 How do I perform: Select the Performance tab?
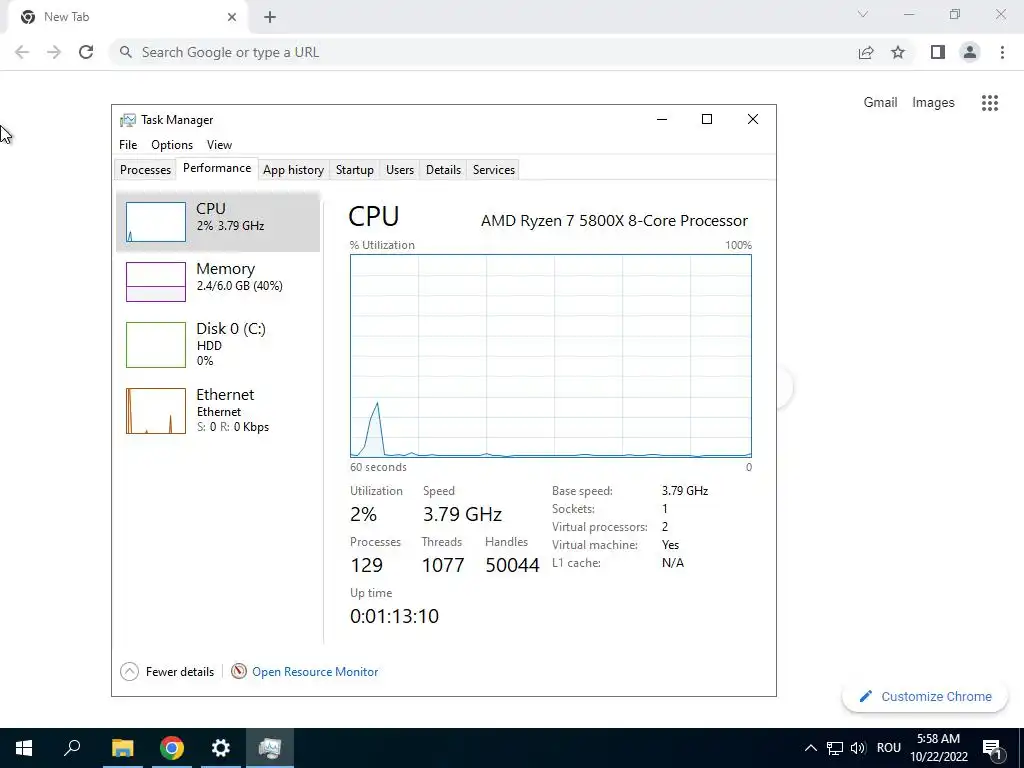[x=217, y=168]
